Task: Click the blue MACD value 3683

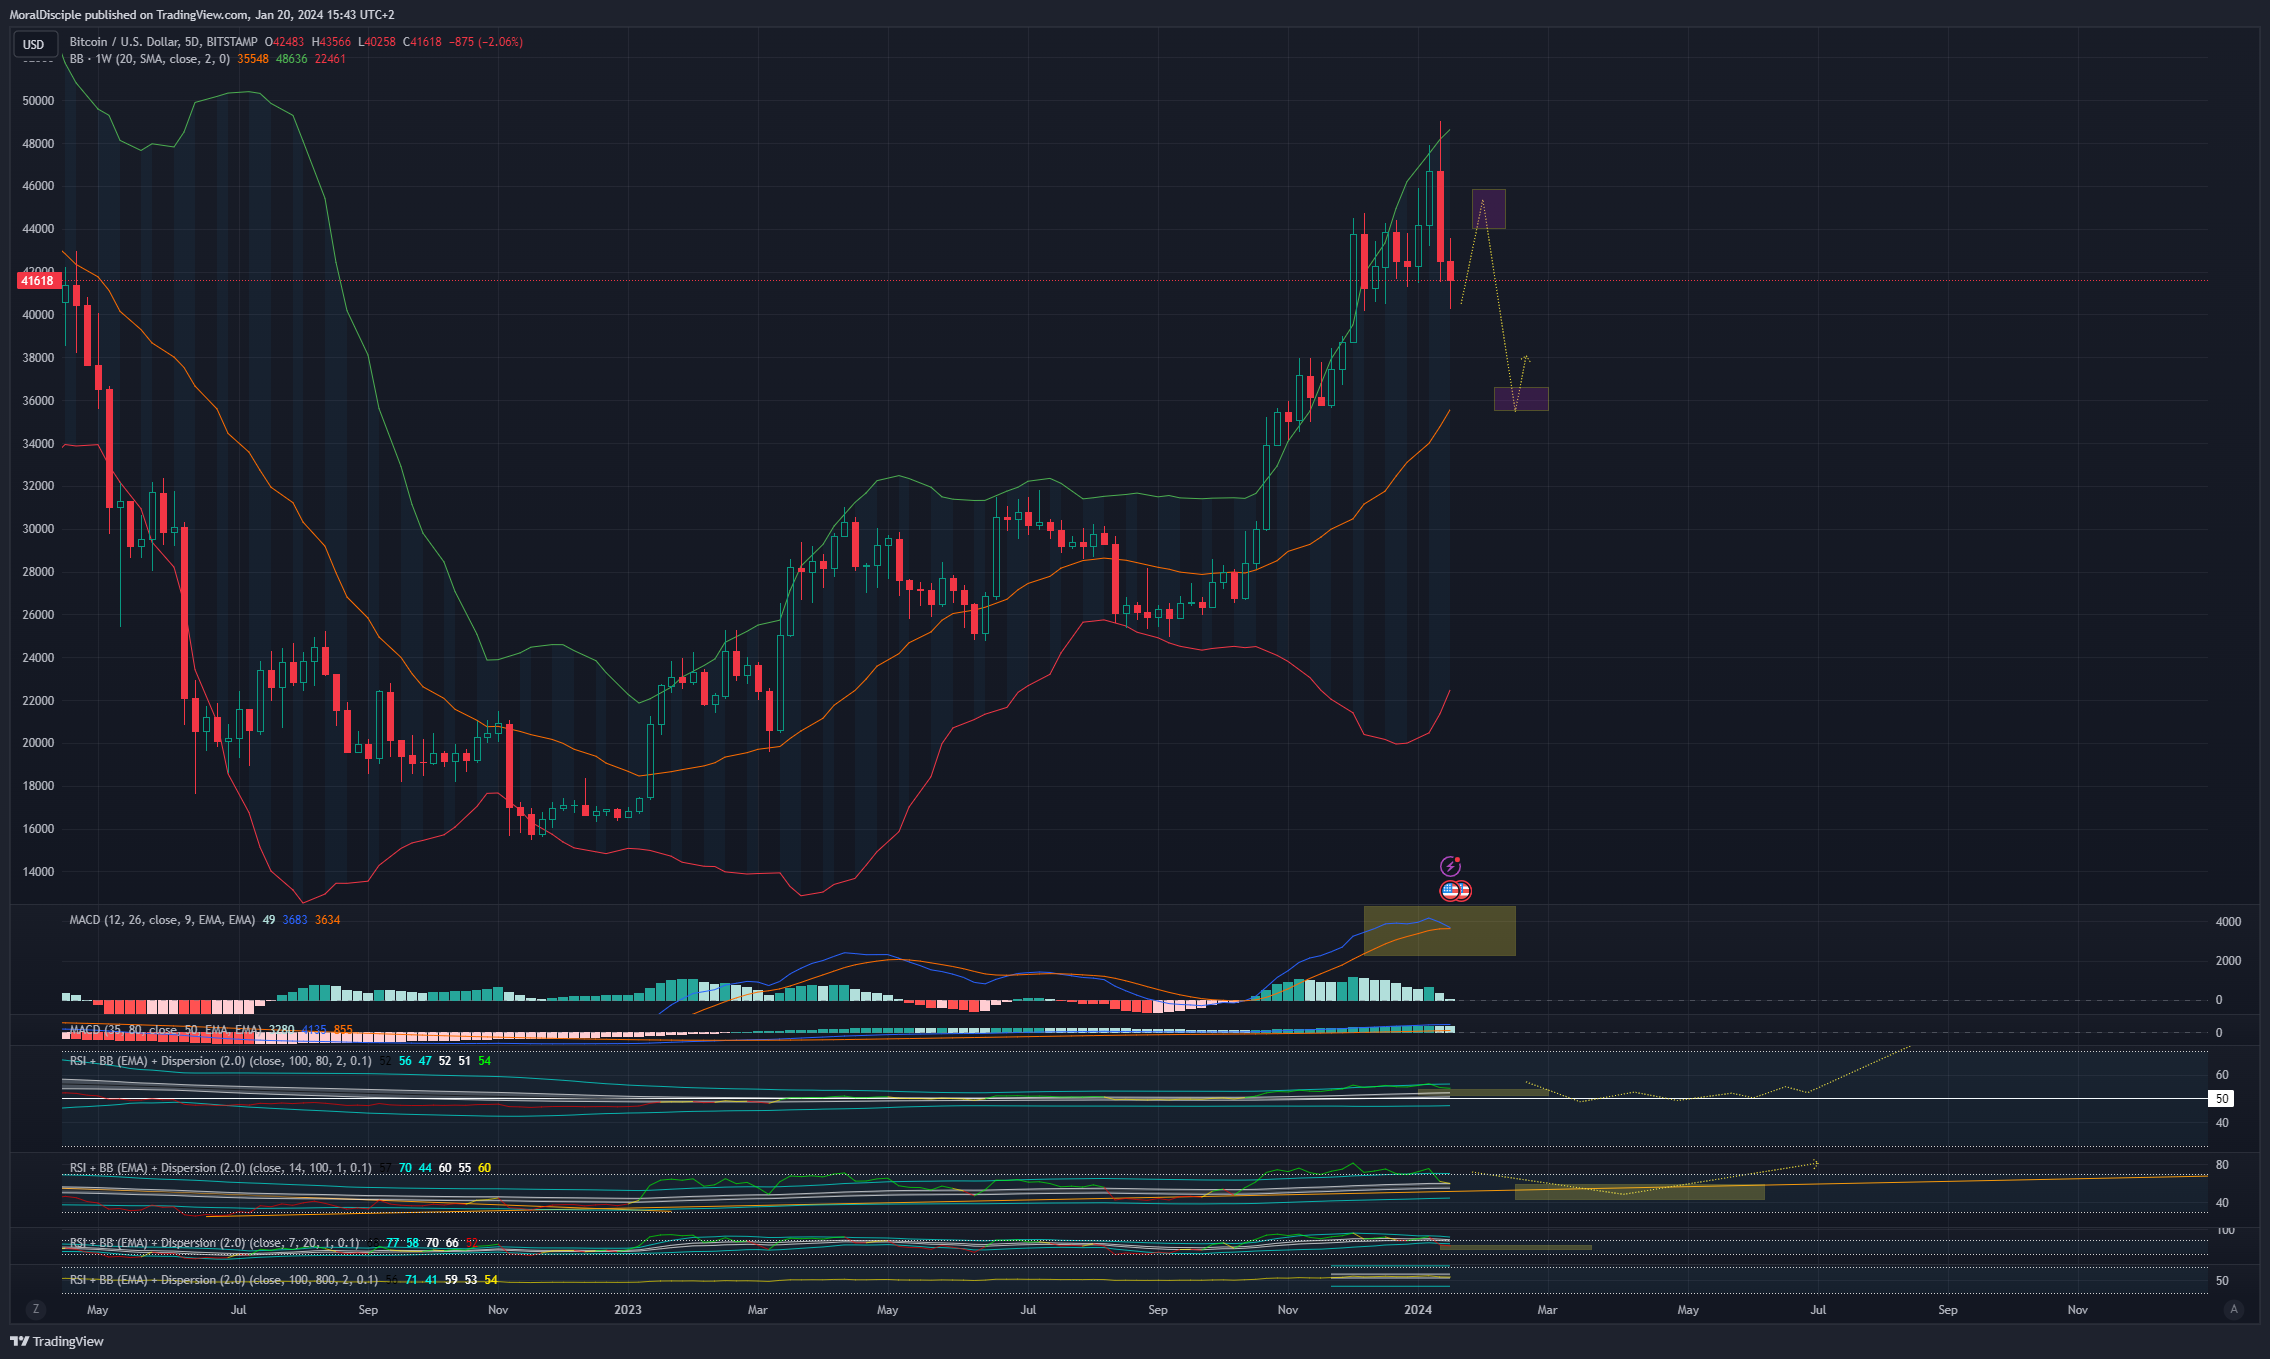Action: 295,920
